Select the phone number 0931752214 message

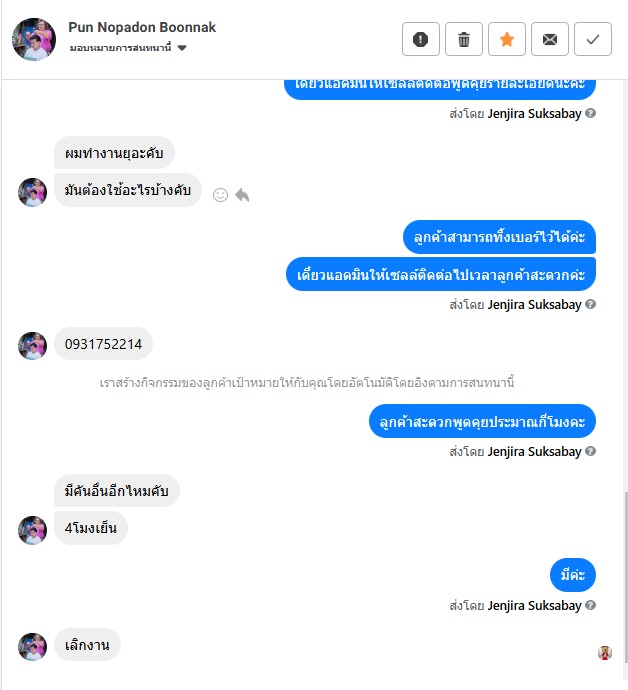[x=103, y=344]
